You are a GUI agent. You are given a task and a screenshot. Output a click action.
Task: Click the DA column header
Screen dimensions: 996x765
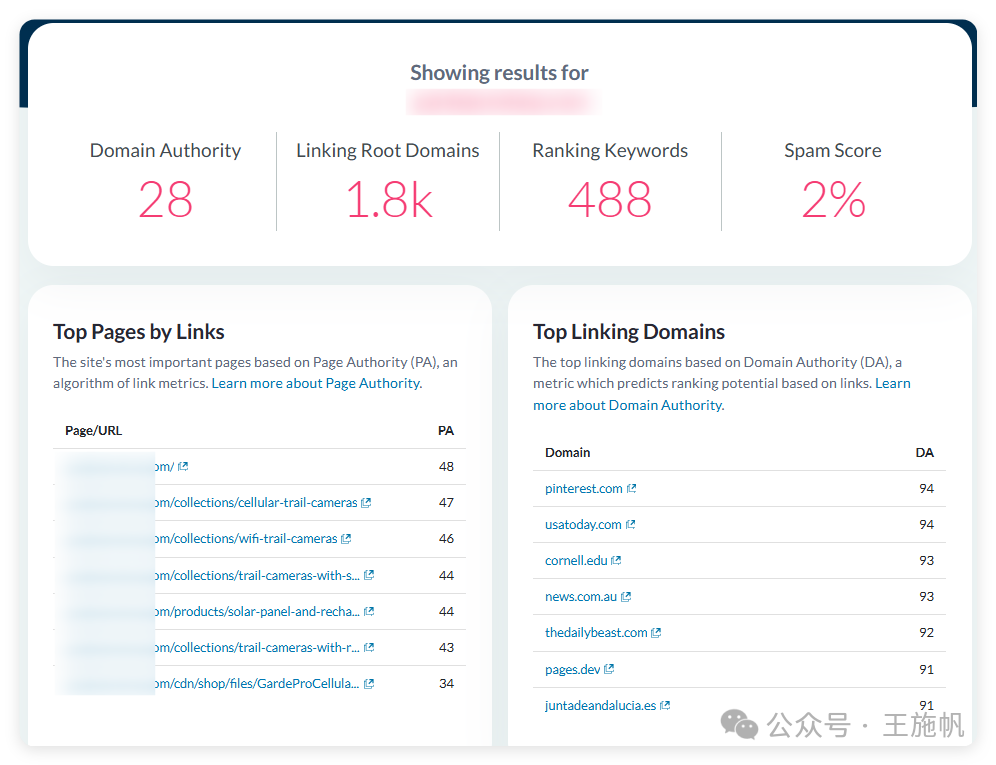coord(925,453)
